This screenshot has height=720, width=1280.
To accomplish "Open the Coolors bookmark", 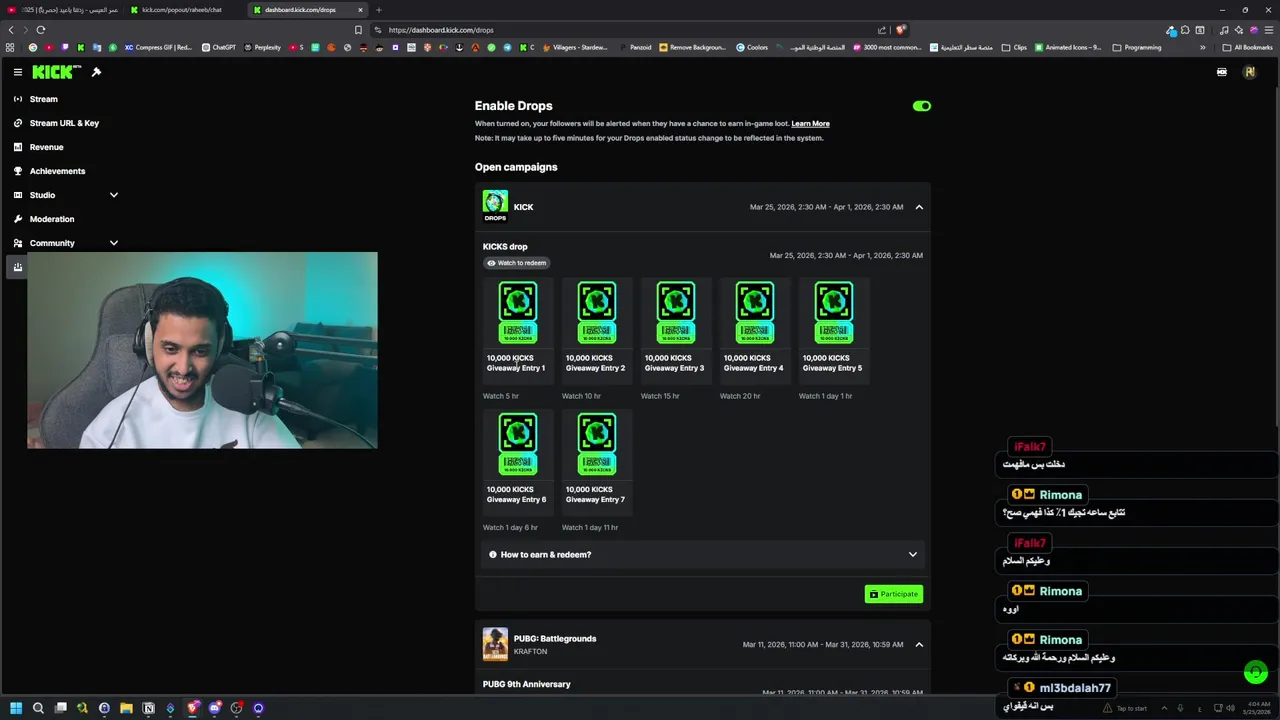I will click(752, 47).
